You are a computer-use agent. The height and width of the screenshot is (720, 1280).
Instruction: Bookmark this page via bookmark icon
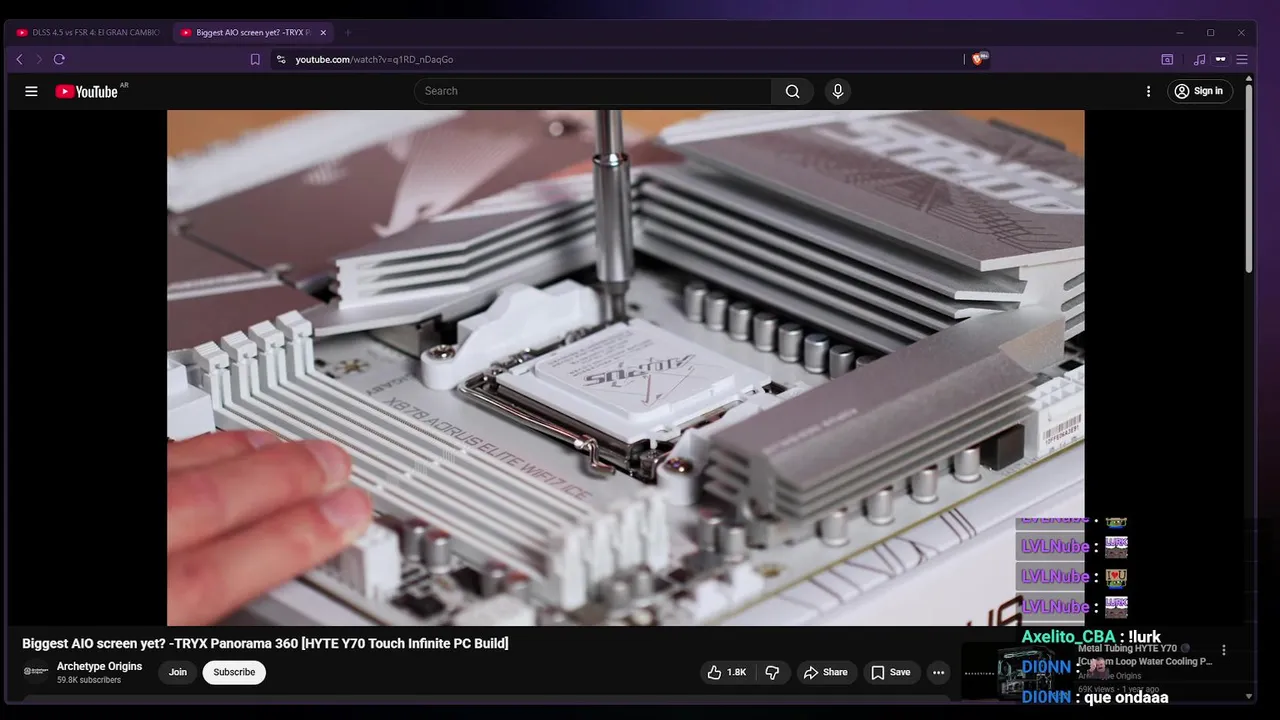click(255, 59)
